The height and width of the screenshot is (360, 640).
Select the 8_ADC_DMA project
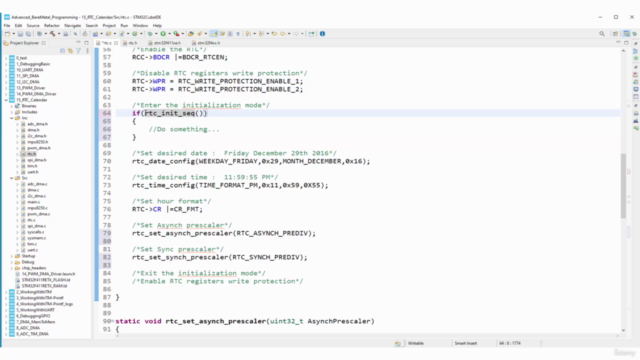coord(28,328)
